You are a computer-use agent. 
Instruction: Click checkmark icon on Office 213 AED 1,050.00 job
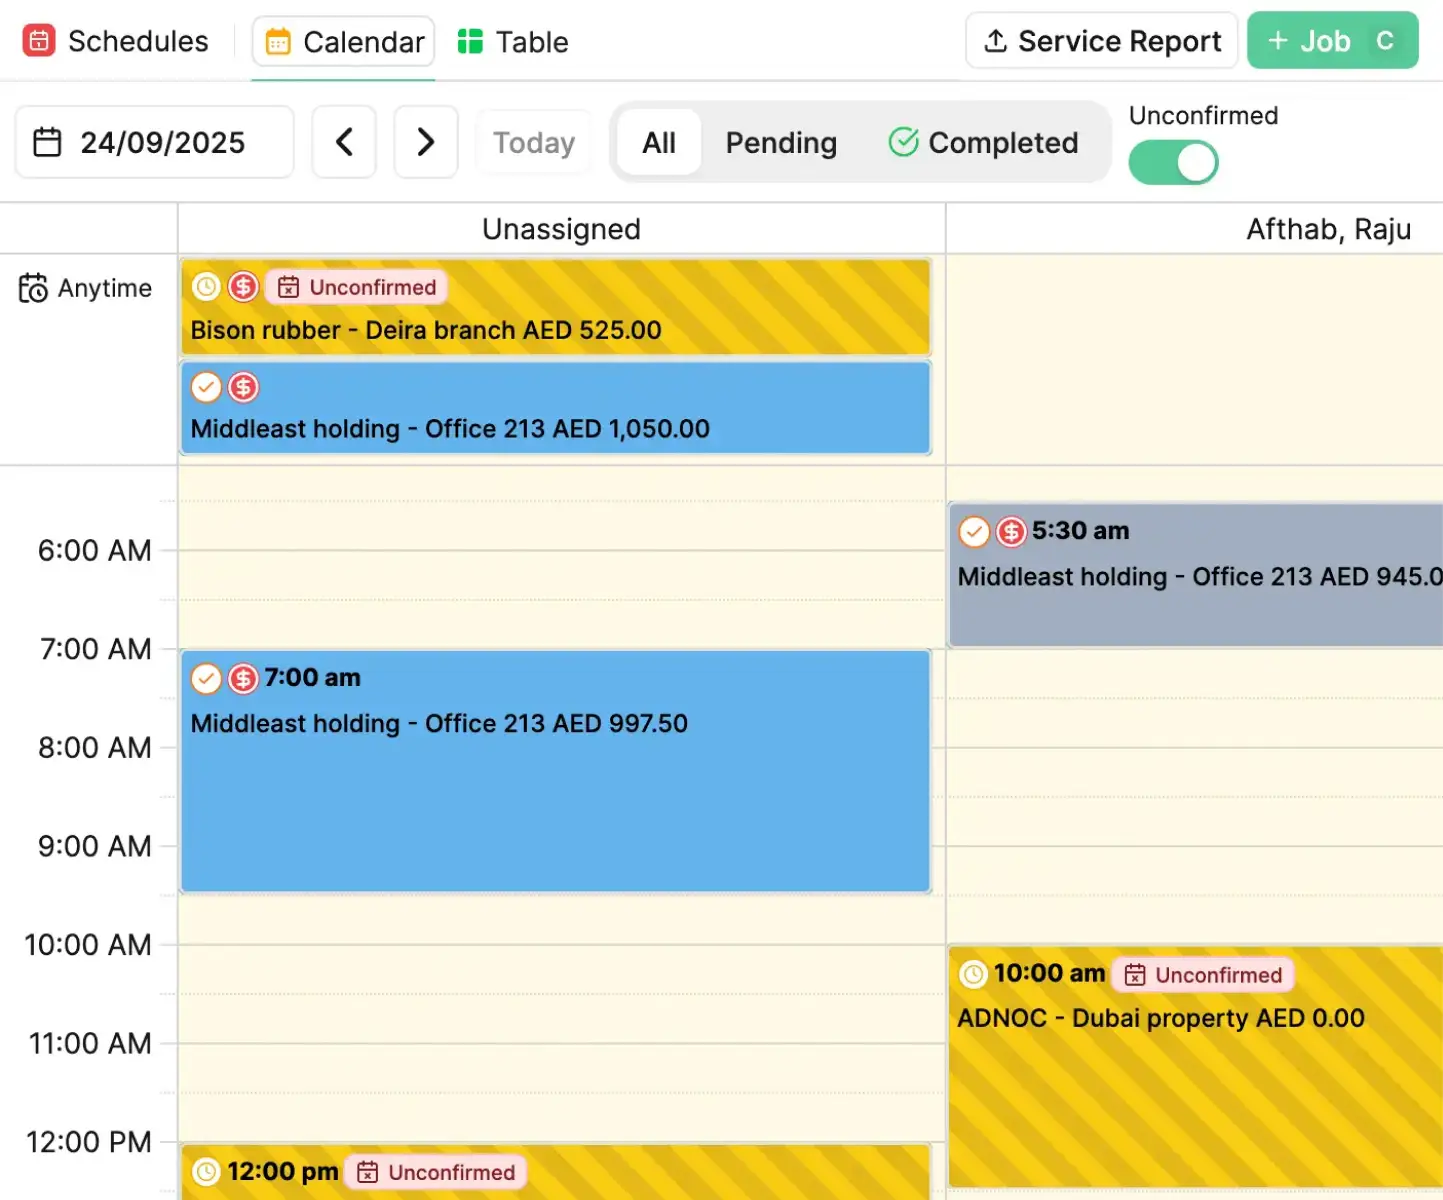(x=206, y=387)
